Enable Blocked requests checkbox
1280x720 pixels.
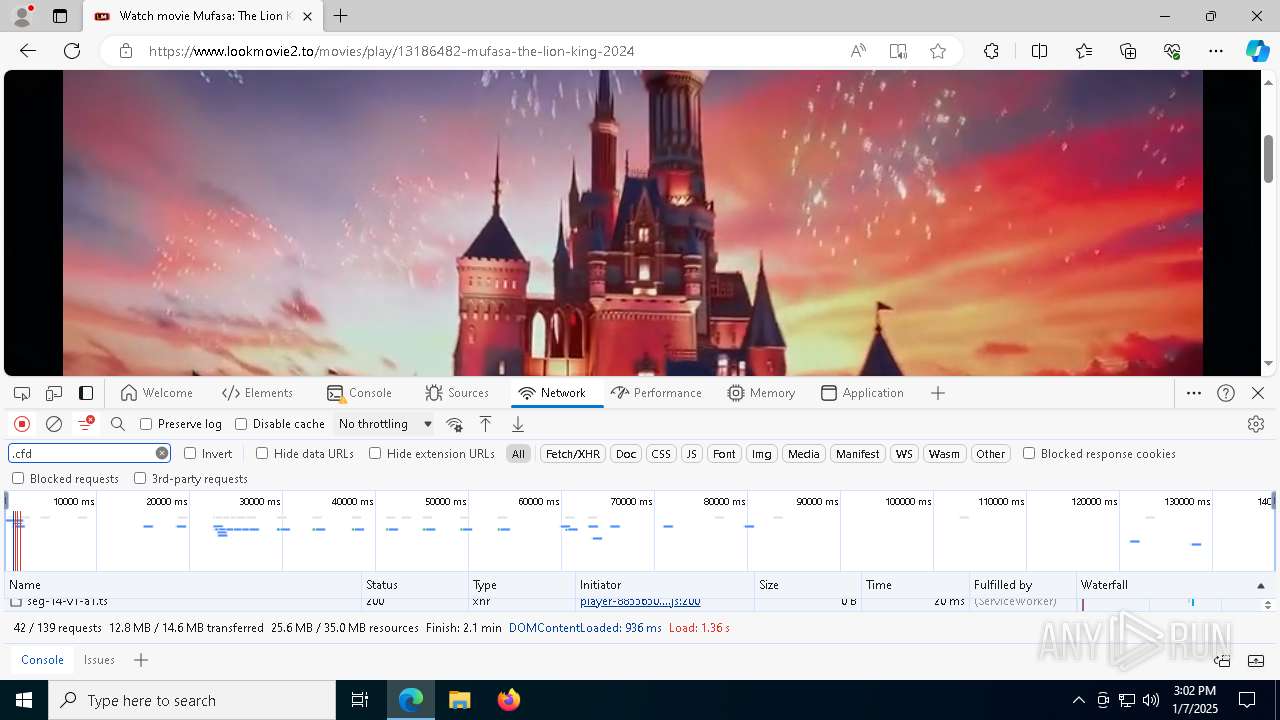[18, 479]
